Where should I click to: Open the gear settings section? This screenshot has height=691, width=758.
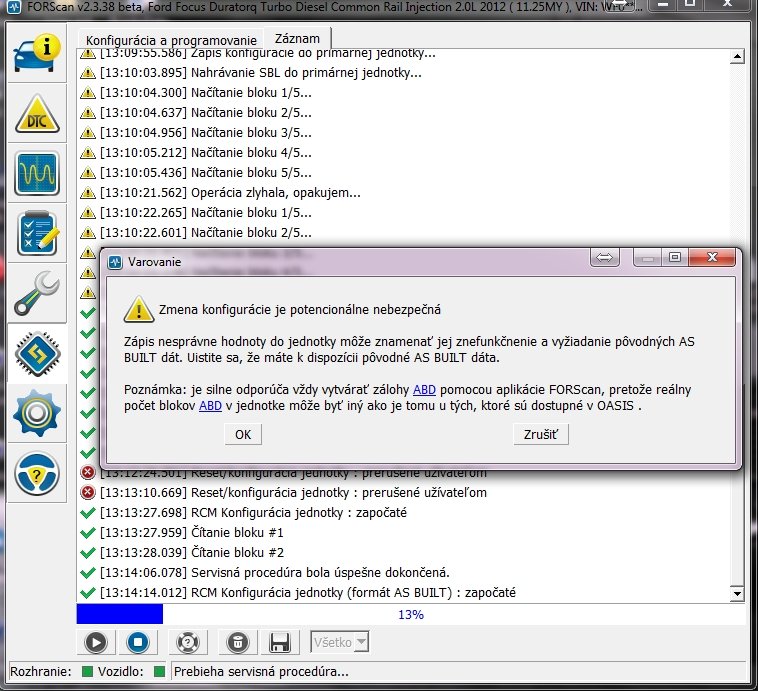(x=38, y=411)
